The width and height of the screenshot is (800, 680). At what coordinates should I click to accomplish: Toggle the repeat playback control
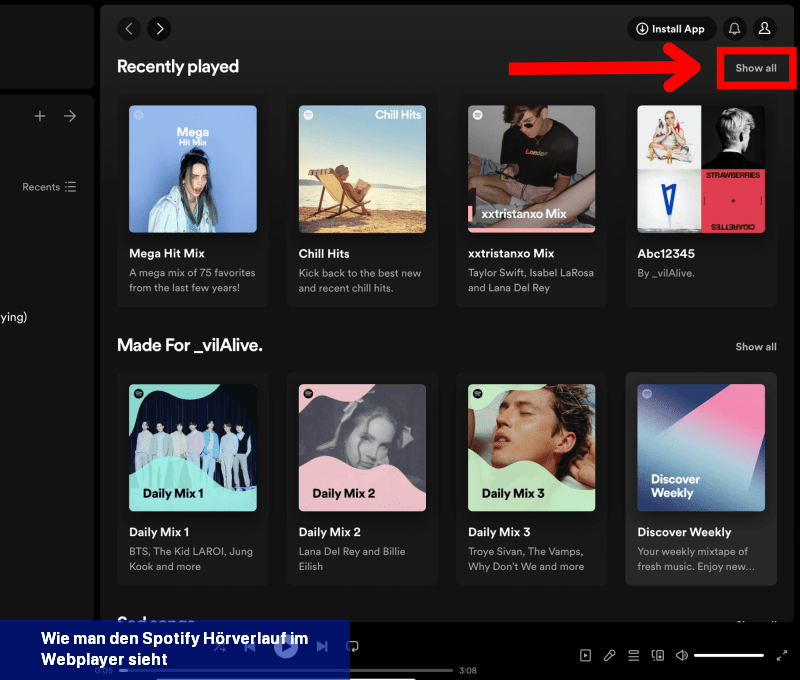(352, 646)
